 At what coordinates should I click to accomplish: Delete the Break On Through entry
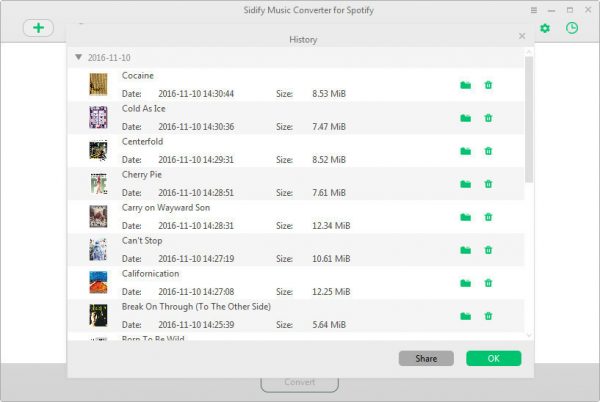pyautogui.click(x=488, y=316)
